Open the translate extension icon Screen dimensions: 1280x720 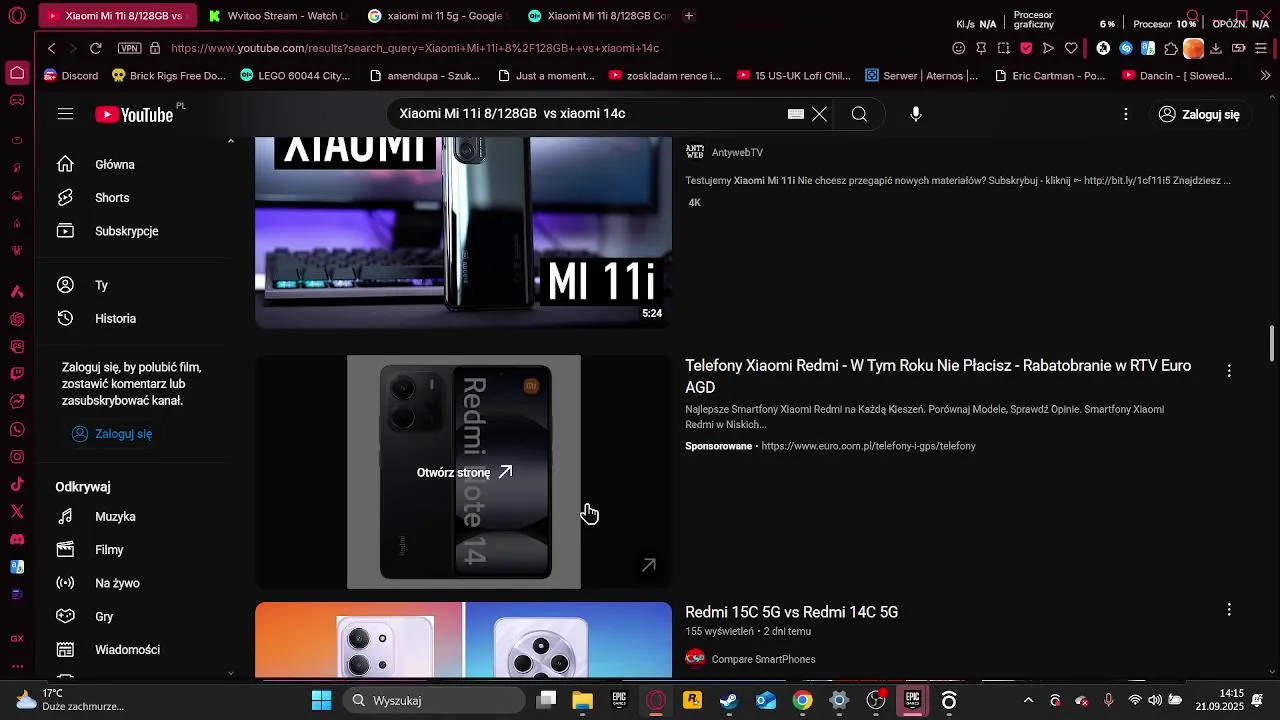1148,48
